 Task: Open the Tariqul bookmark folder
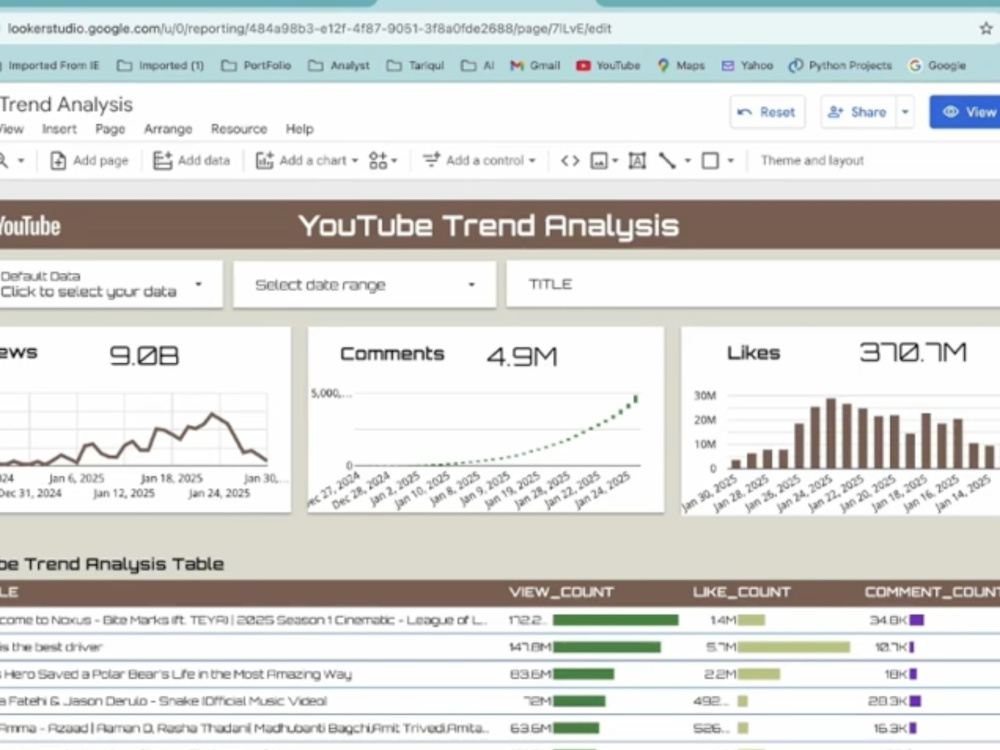click(x=415, y=65)
